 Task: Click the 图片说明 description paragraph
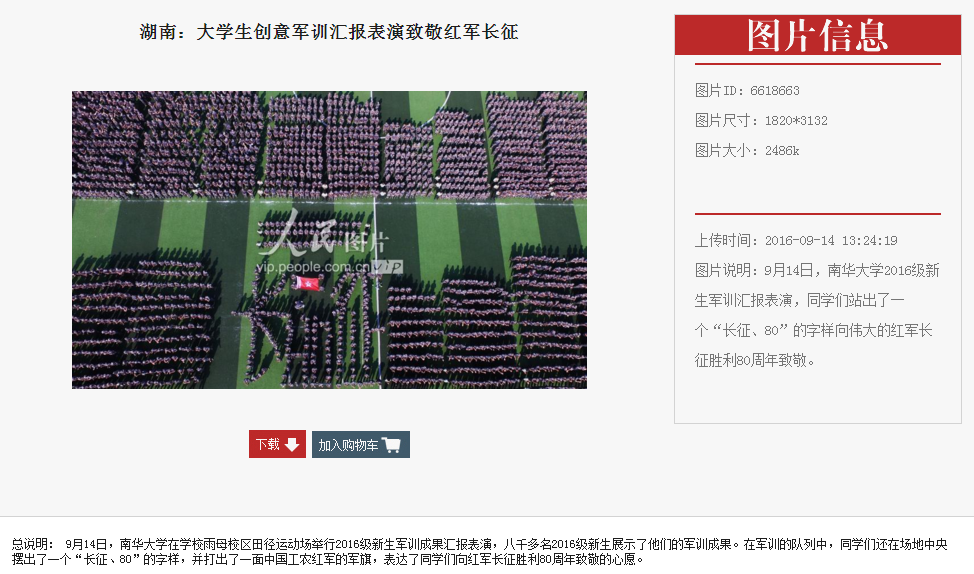click(817, 315)
